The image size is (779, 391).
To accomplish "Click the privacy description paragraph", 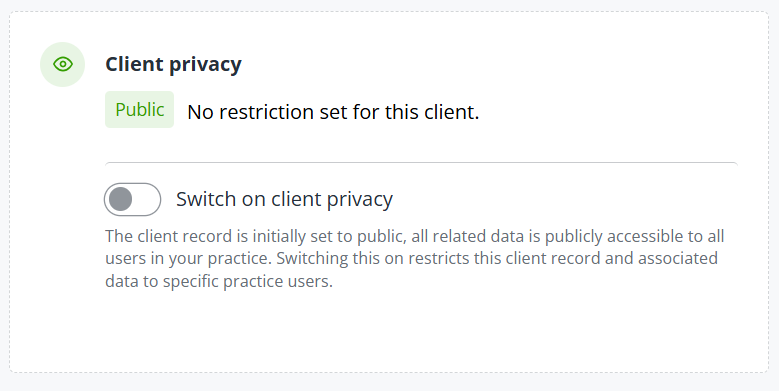I will (415, 258).
